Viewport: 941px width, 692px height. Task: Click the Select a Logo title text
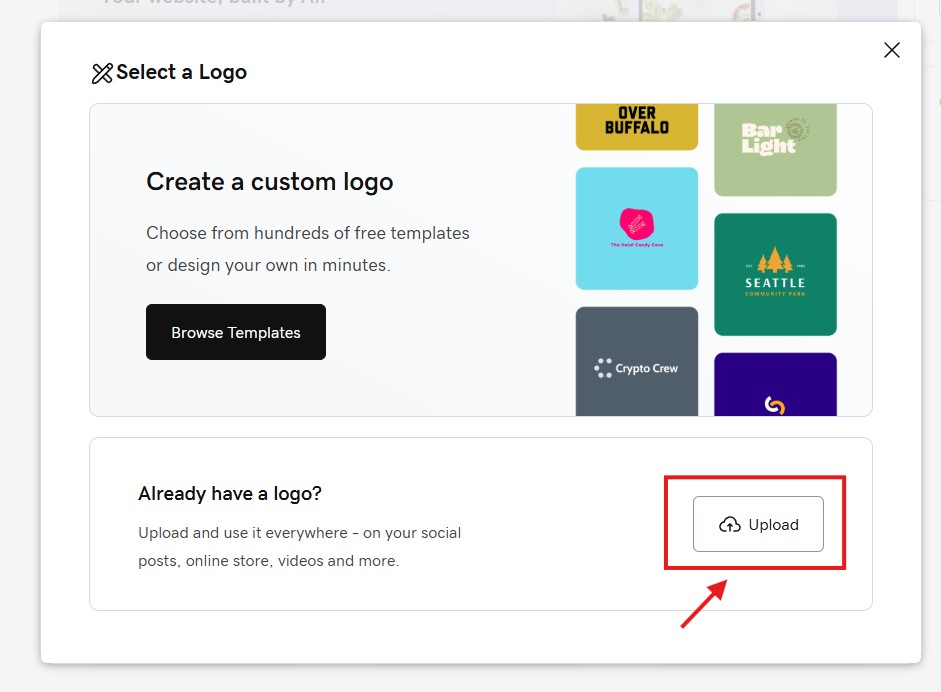click(x=181, y=73)
